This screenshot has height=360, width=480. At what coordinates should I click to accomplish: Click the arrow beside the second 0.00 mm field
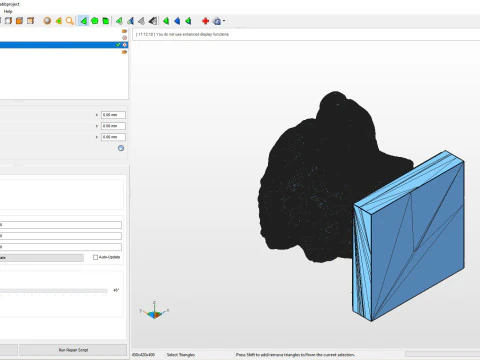pos(97,126)
